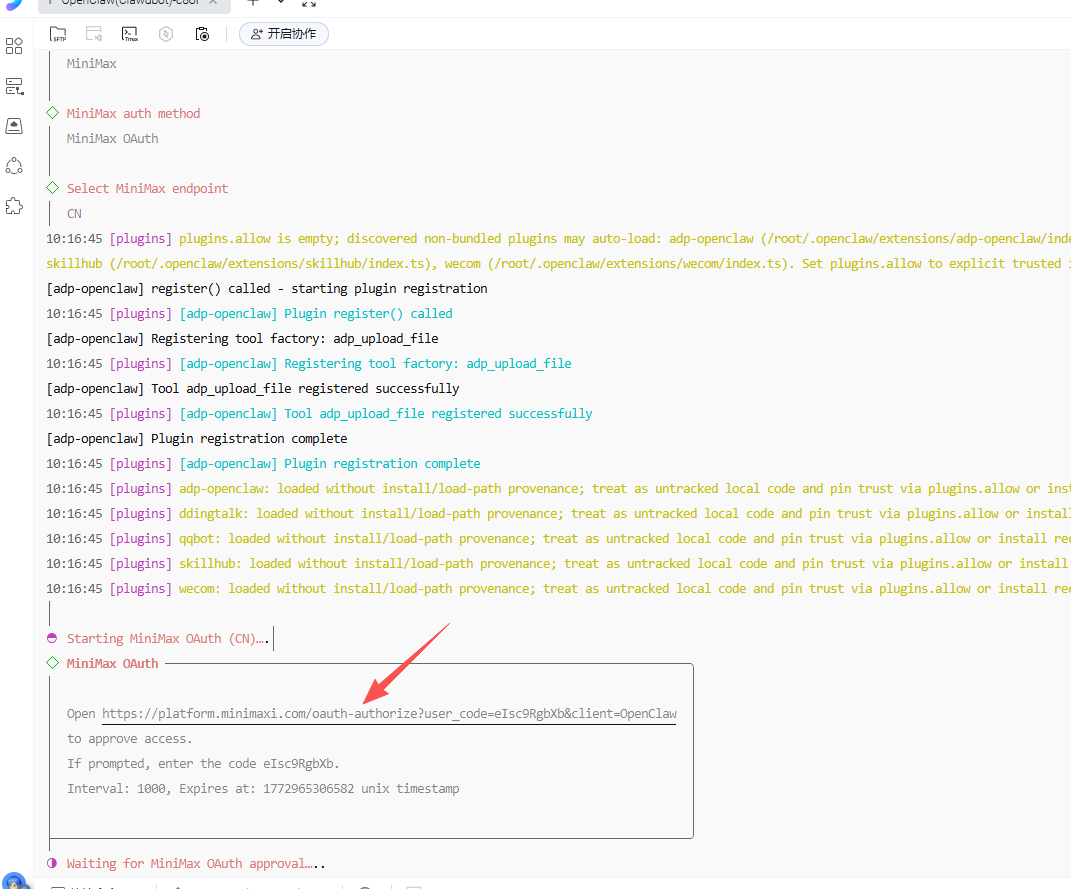Toggle the fullscreen arrows icon in the tab bar
The height and width of the screenshot is (889, 1071).
(x=309, y=3)
